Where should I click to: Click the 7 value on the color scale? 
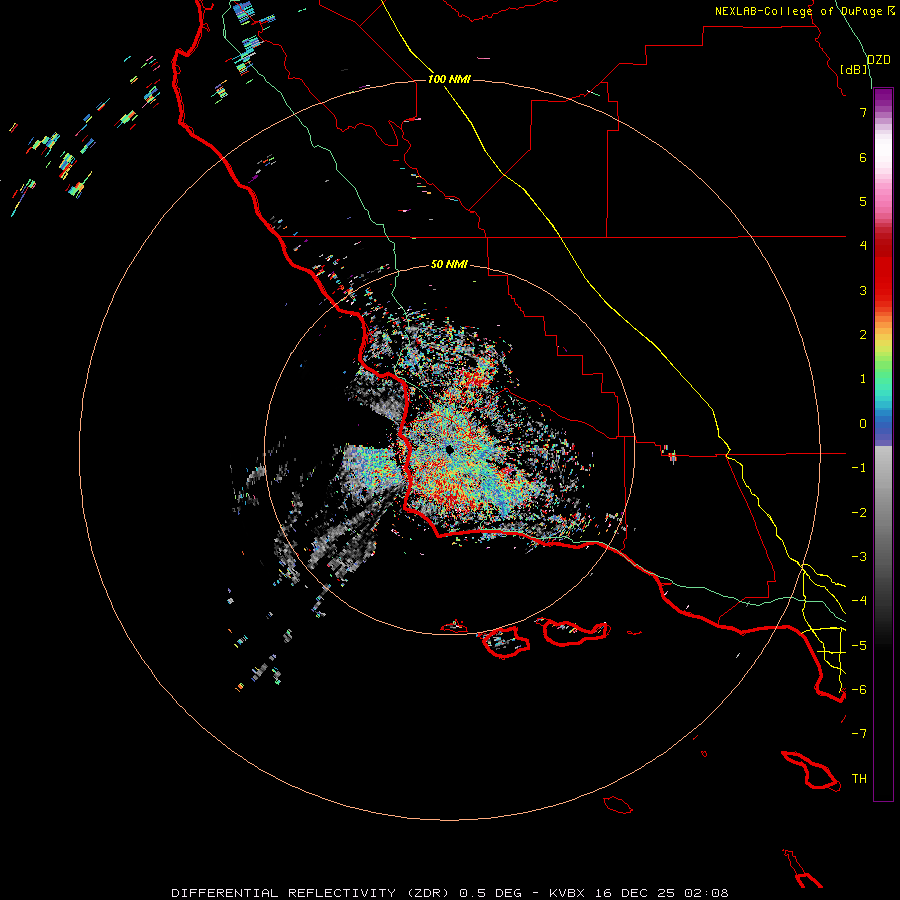(x=863, y=112)
